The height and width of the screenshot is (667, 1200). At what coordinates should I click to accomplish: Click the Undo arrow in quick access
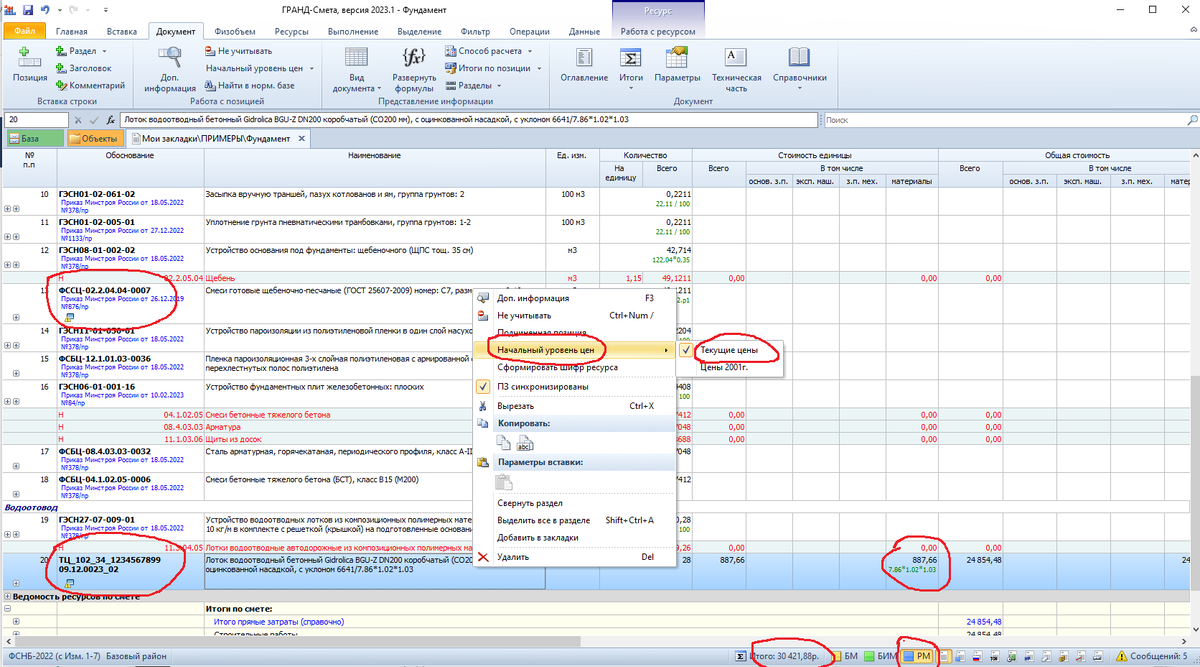(x=45, y=8)
